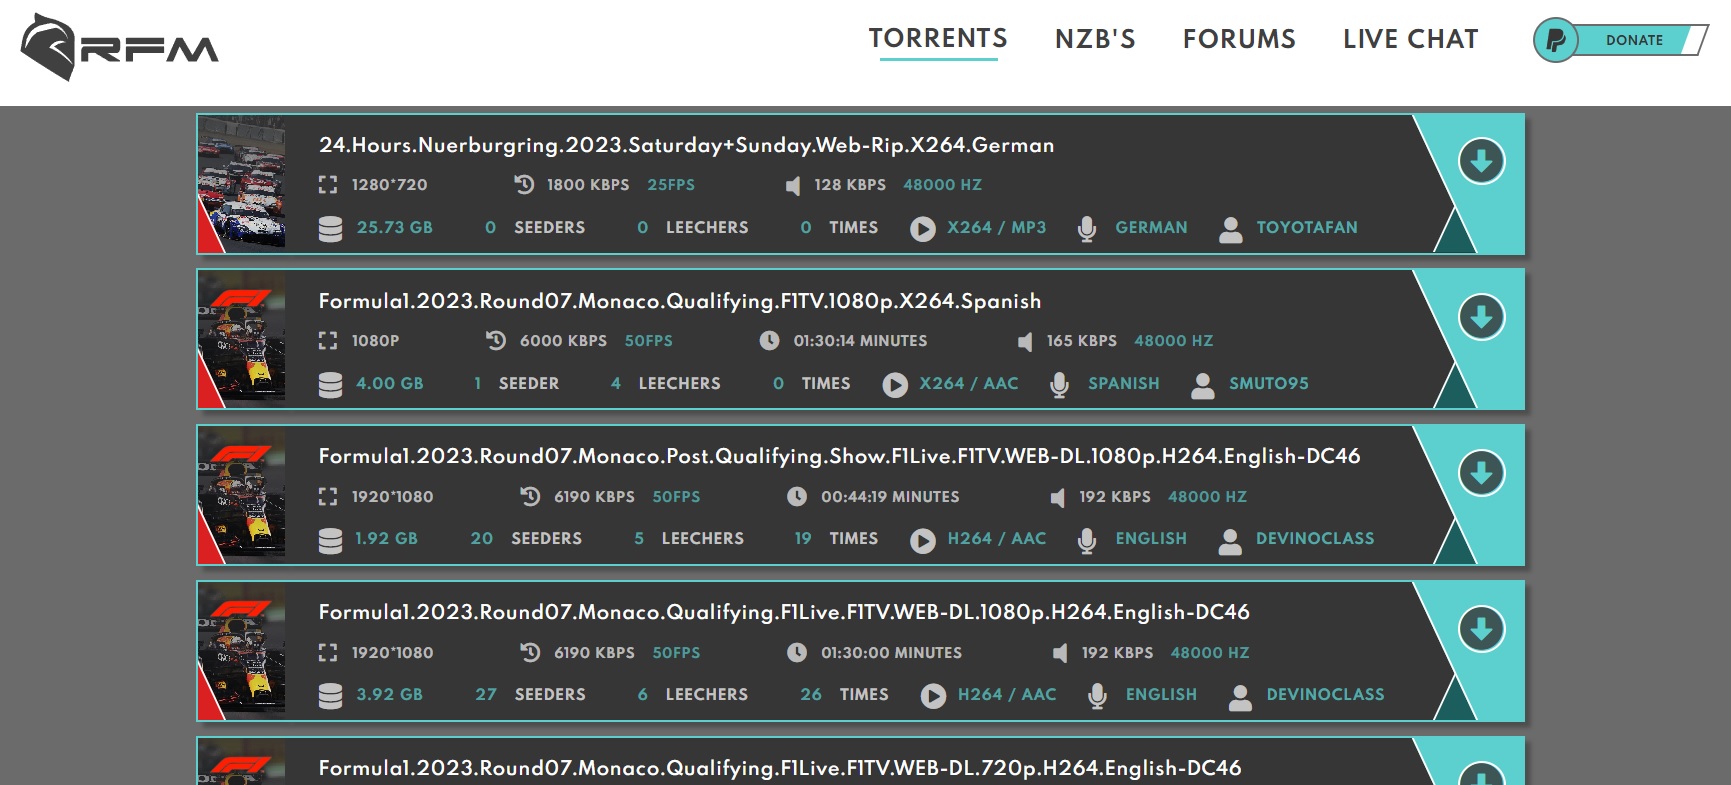Open the Monaco Post.Qualifying.Show title

click(x=839, y=456)
